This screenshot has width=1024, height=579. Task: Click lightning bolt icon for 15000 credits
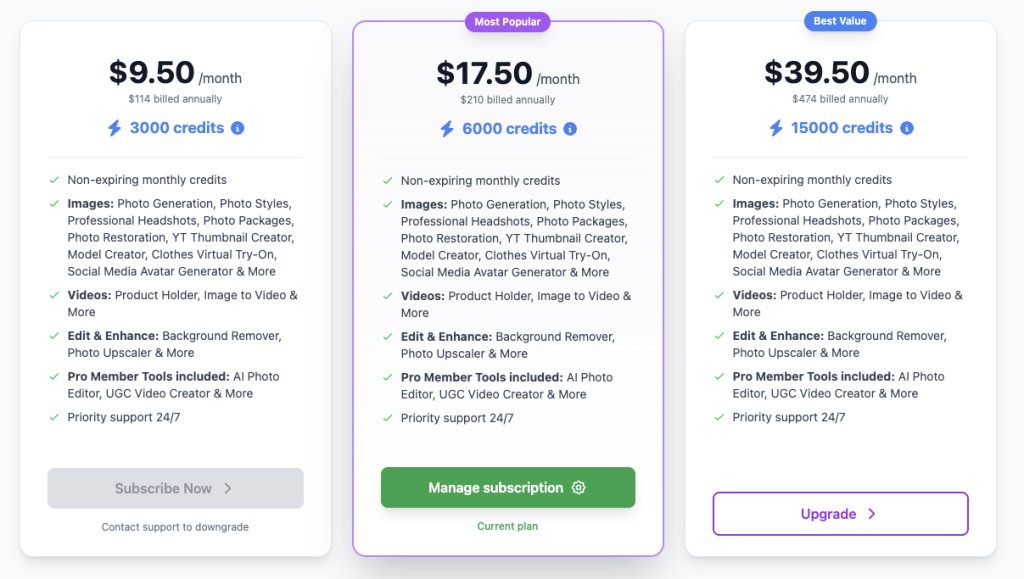point(776,128)
